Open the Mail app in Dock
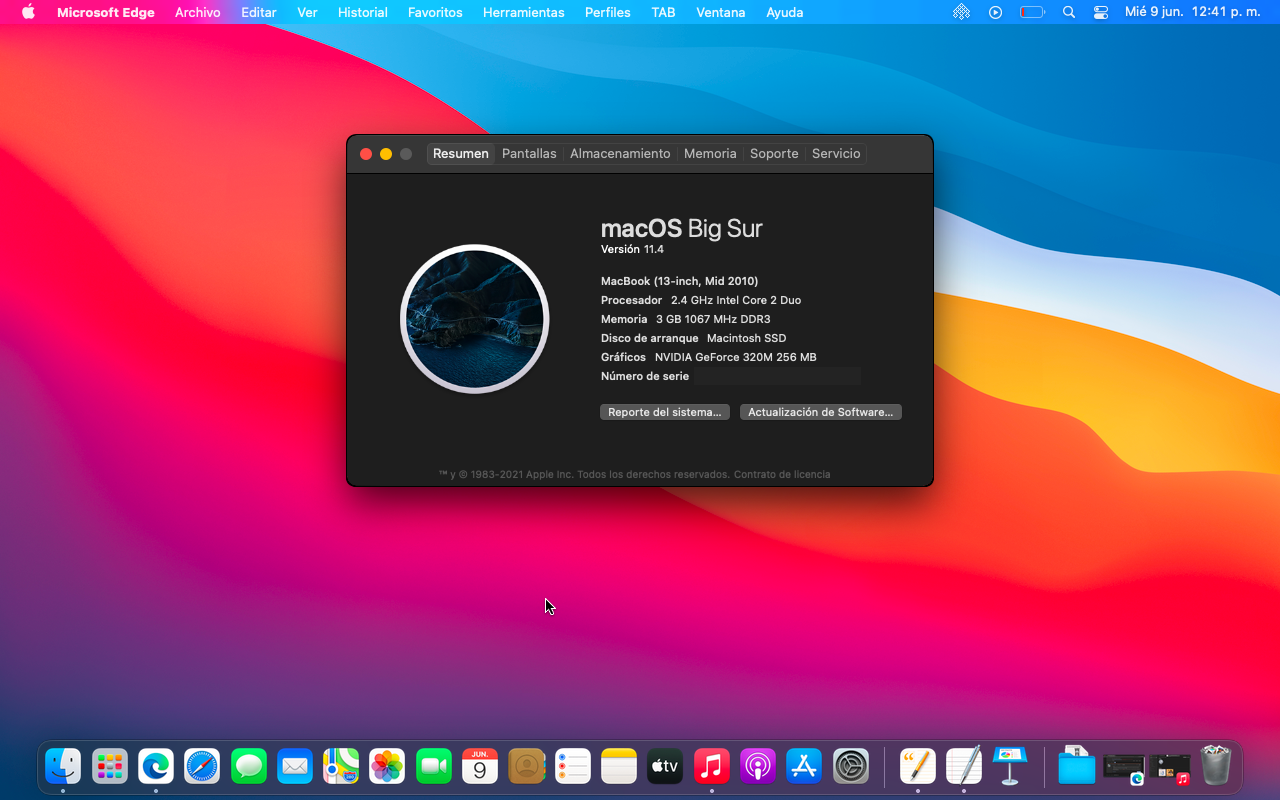Viewport: 1280px width, 800px height. click(x=295, y=767)
